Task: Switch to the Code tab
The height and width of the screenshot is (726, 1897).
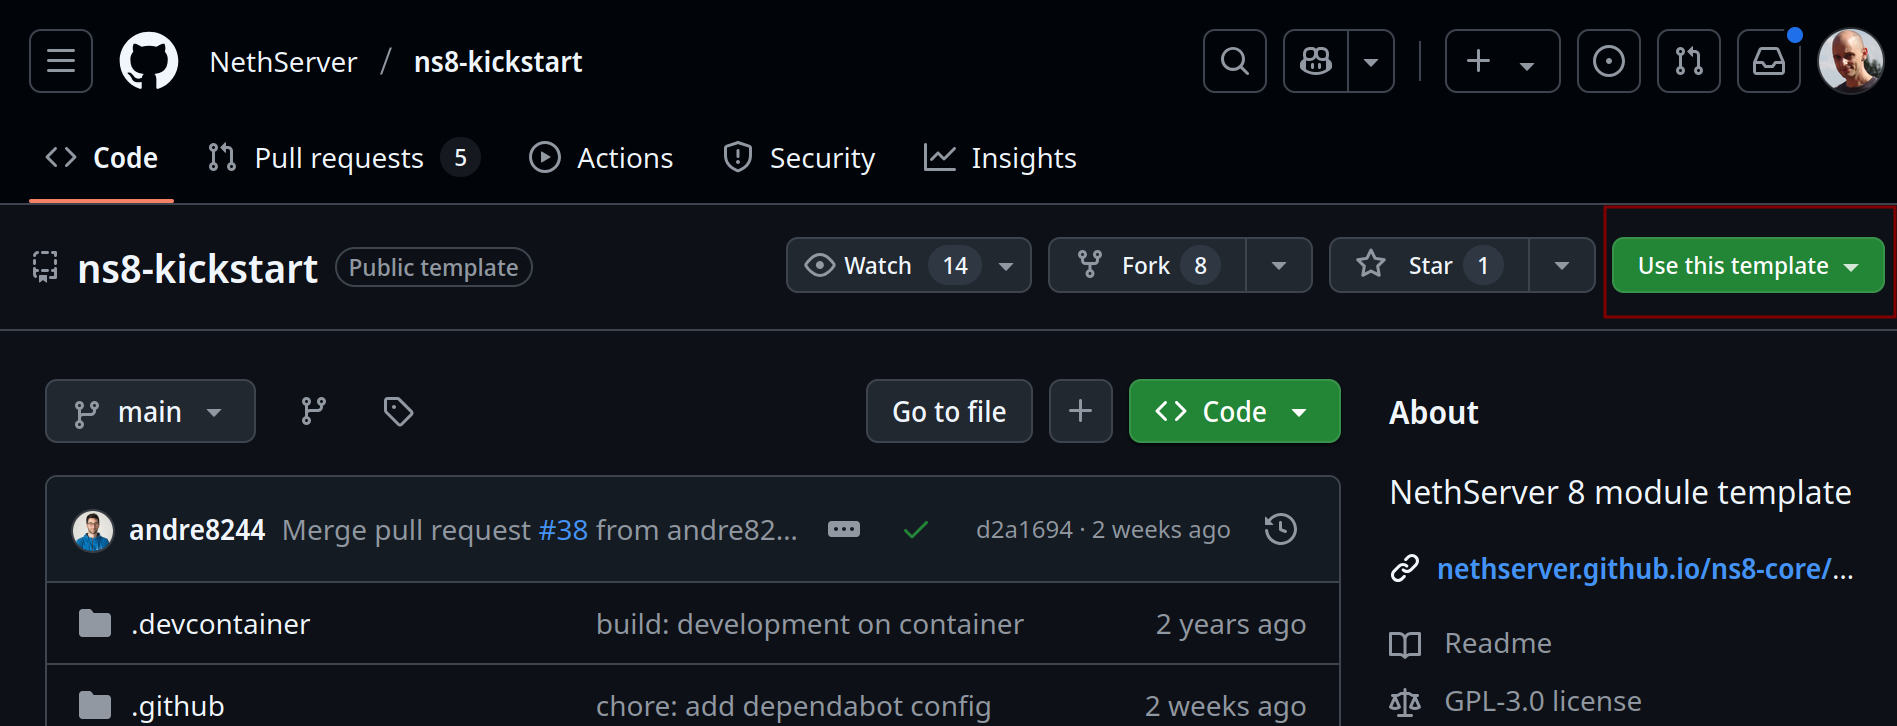Action: 102,158
